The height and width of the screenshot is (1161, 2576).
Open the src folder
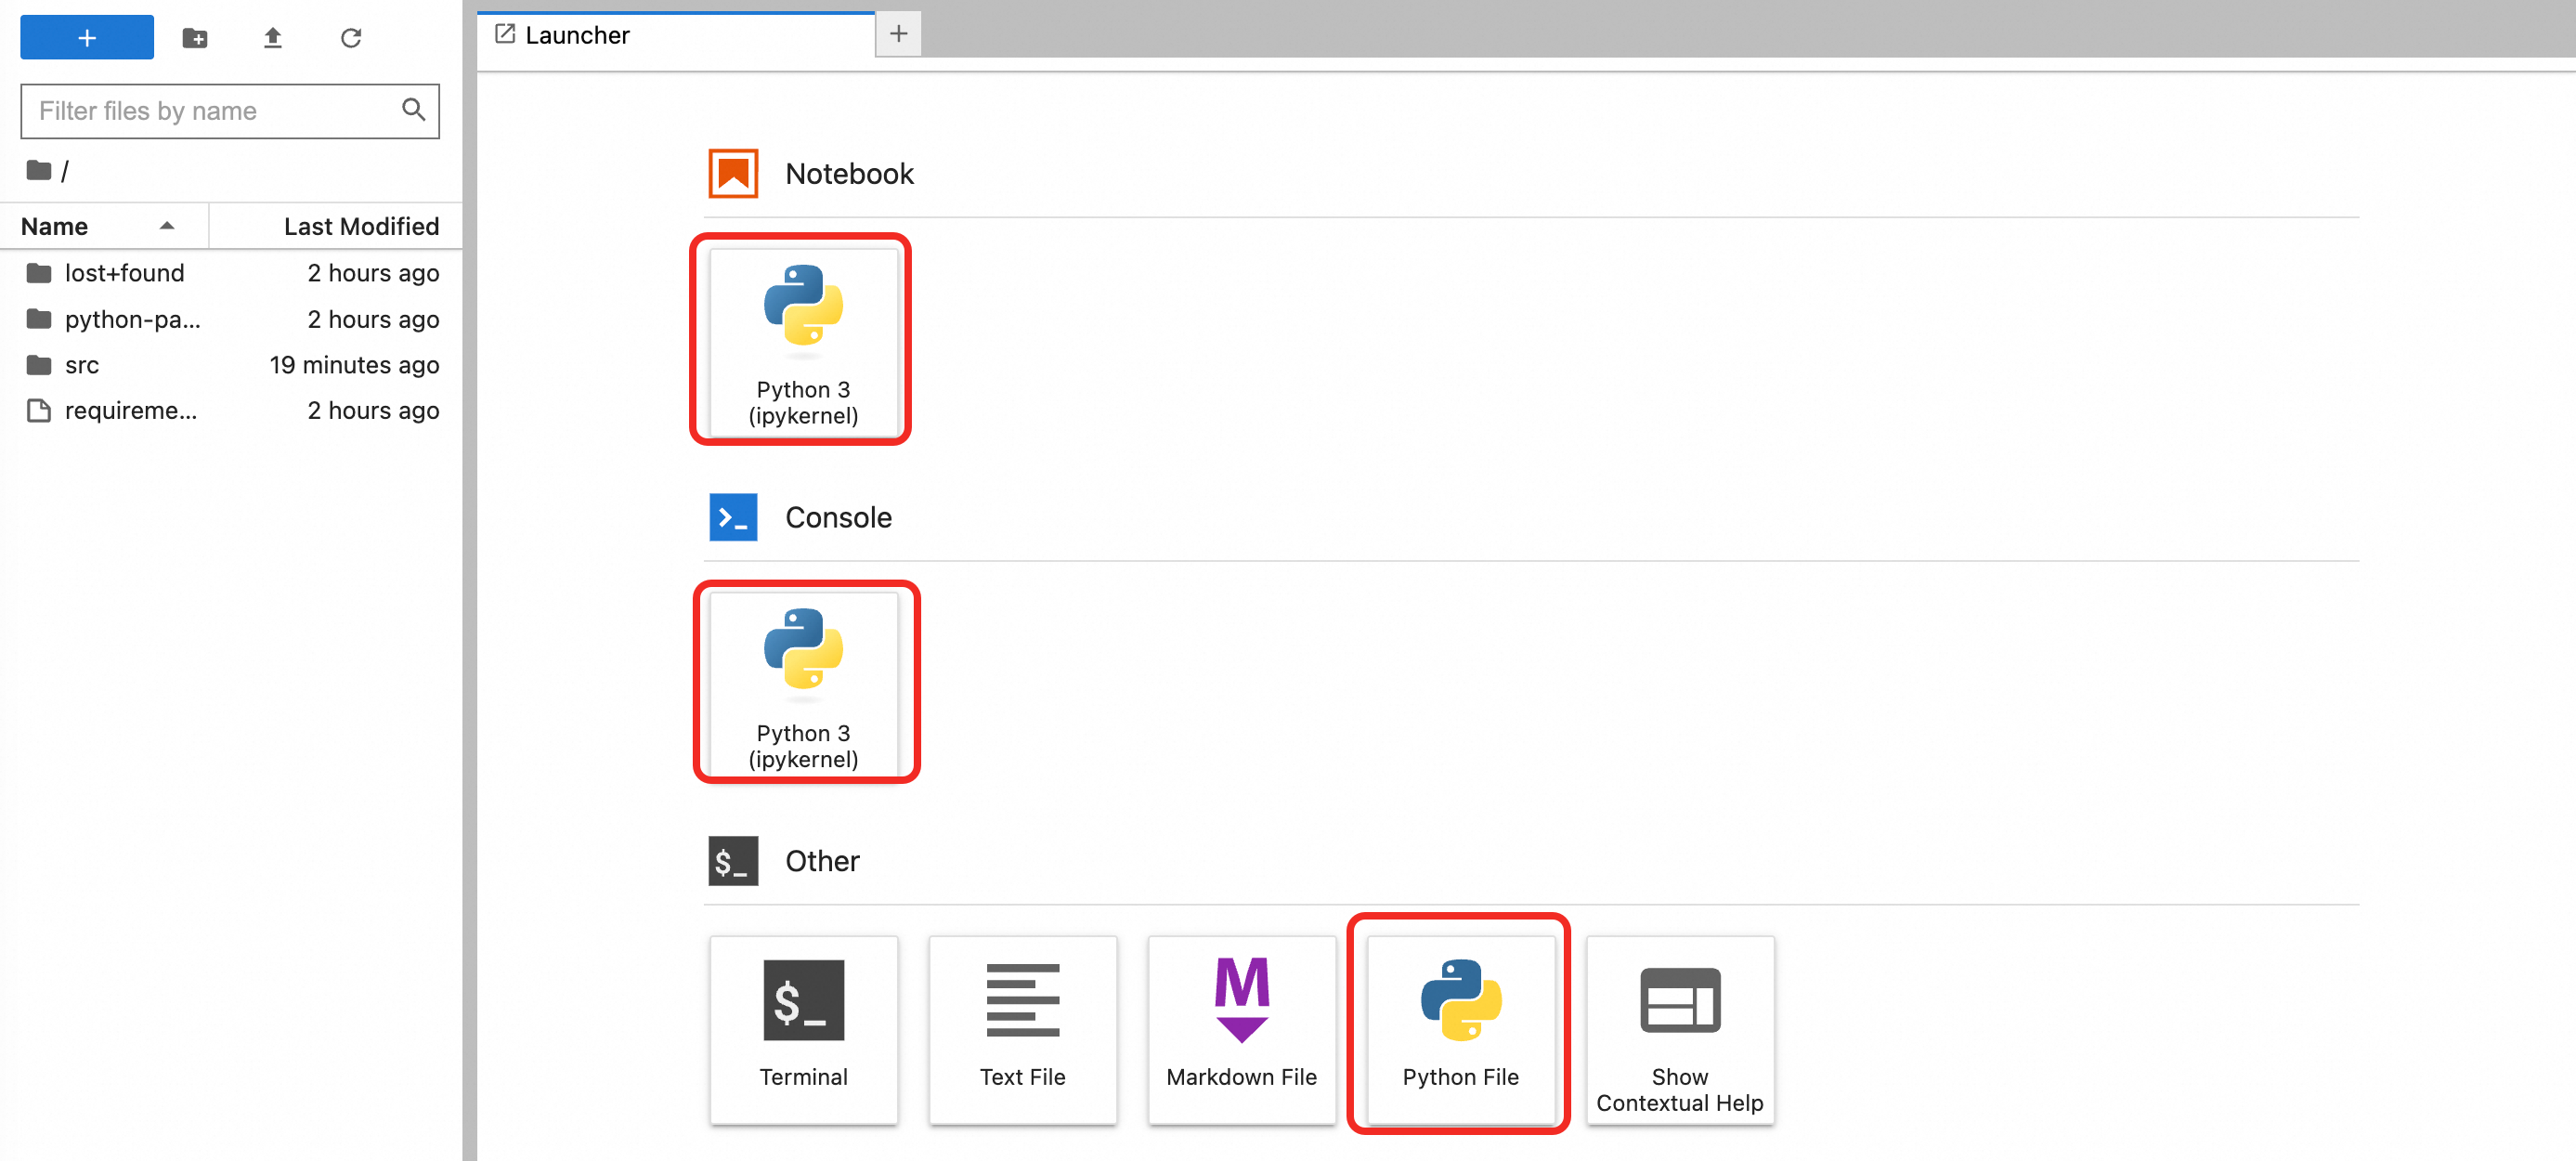(x=82, y=365)
